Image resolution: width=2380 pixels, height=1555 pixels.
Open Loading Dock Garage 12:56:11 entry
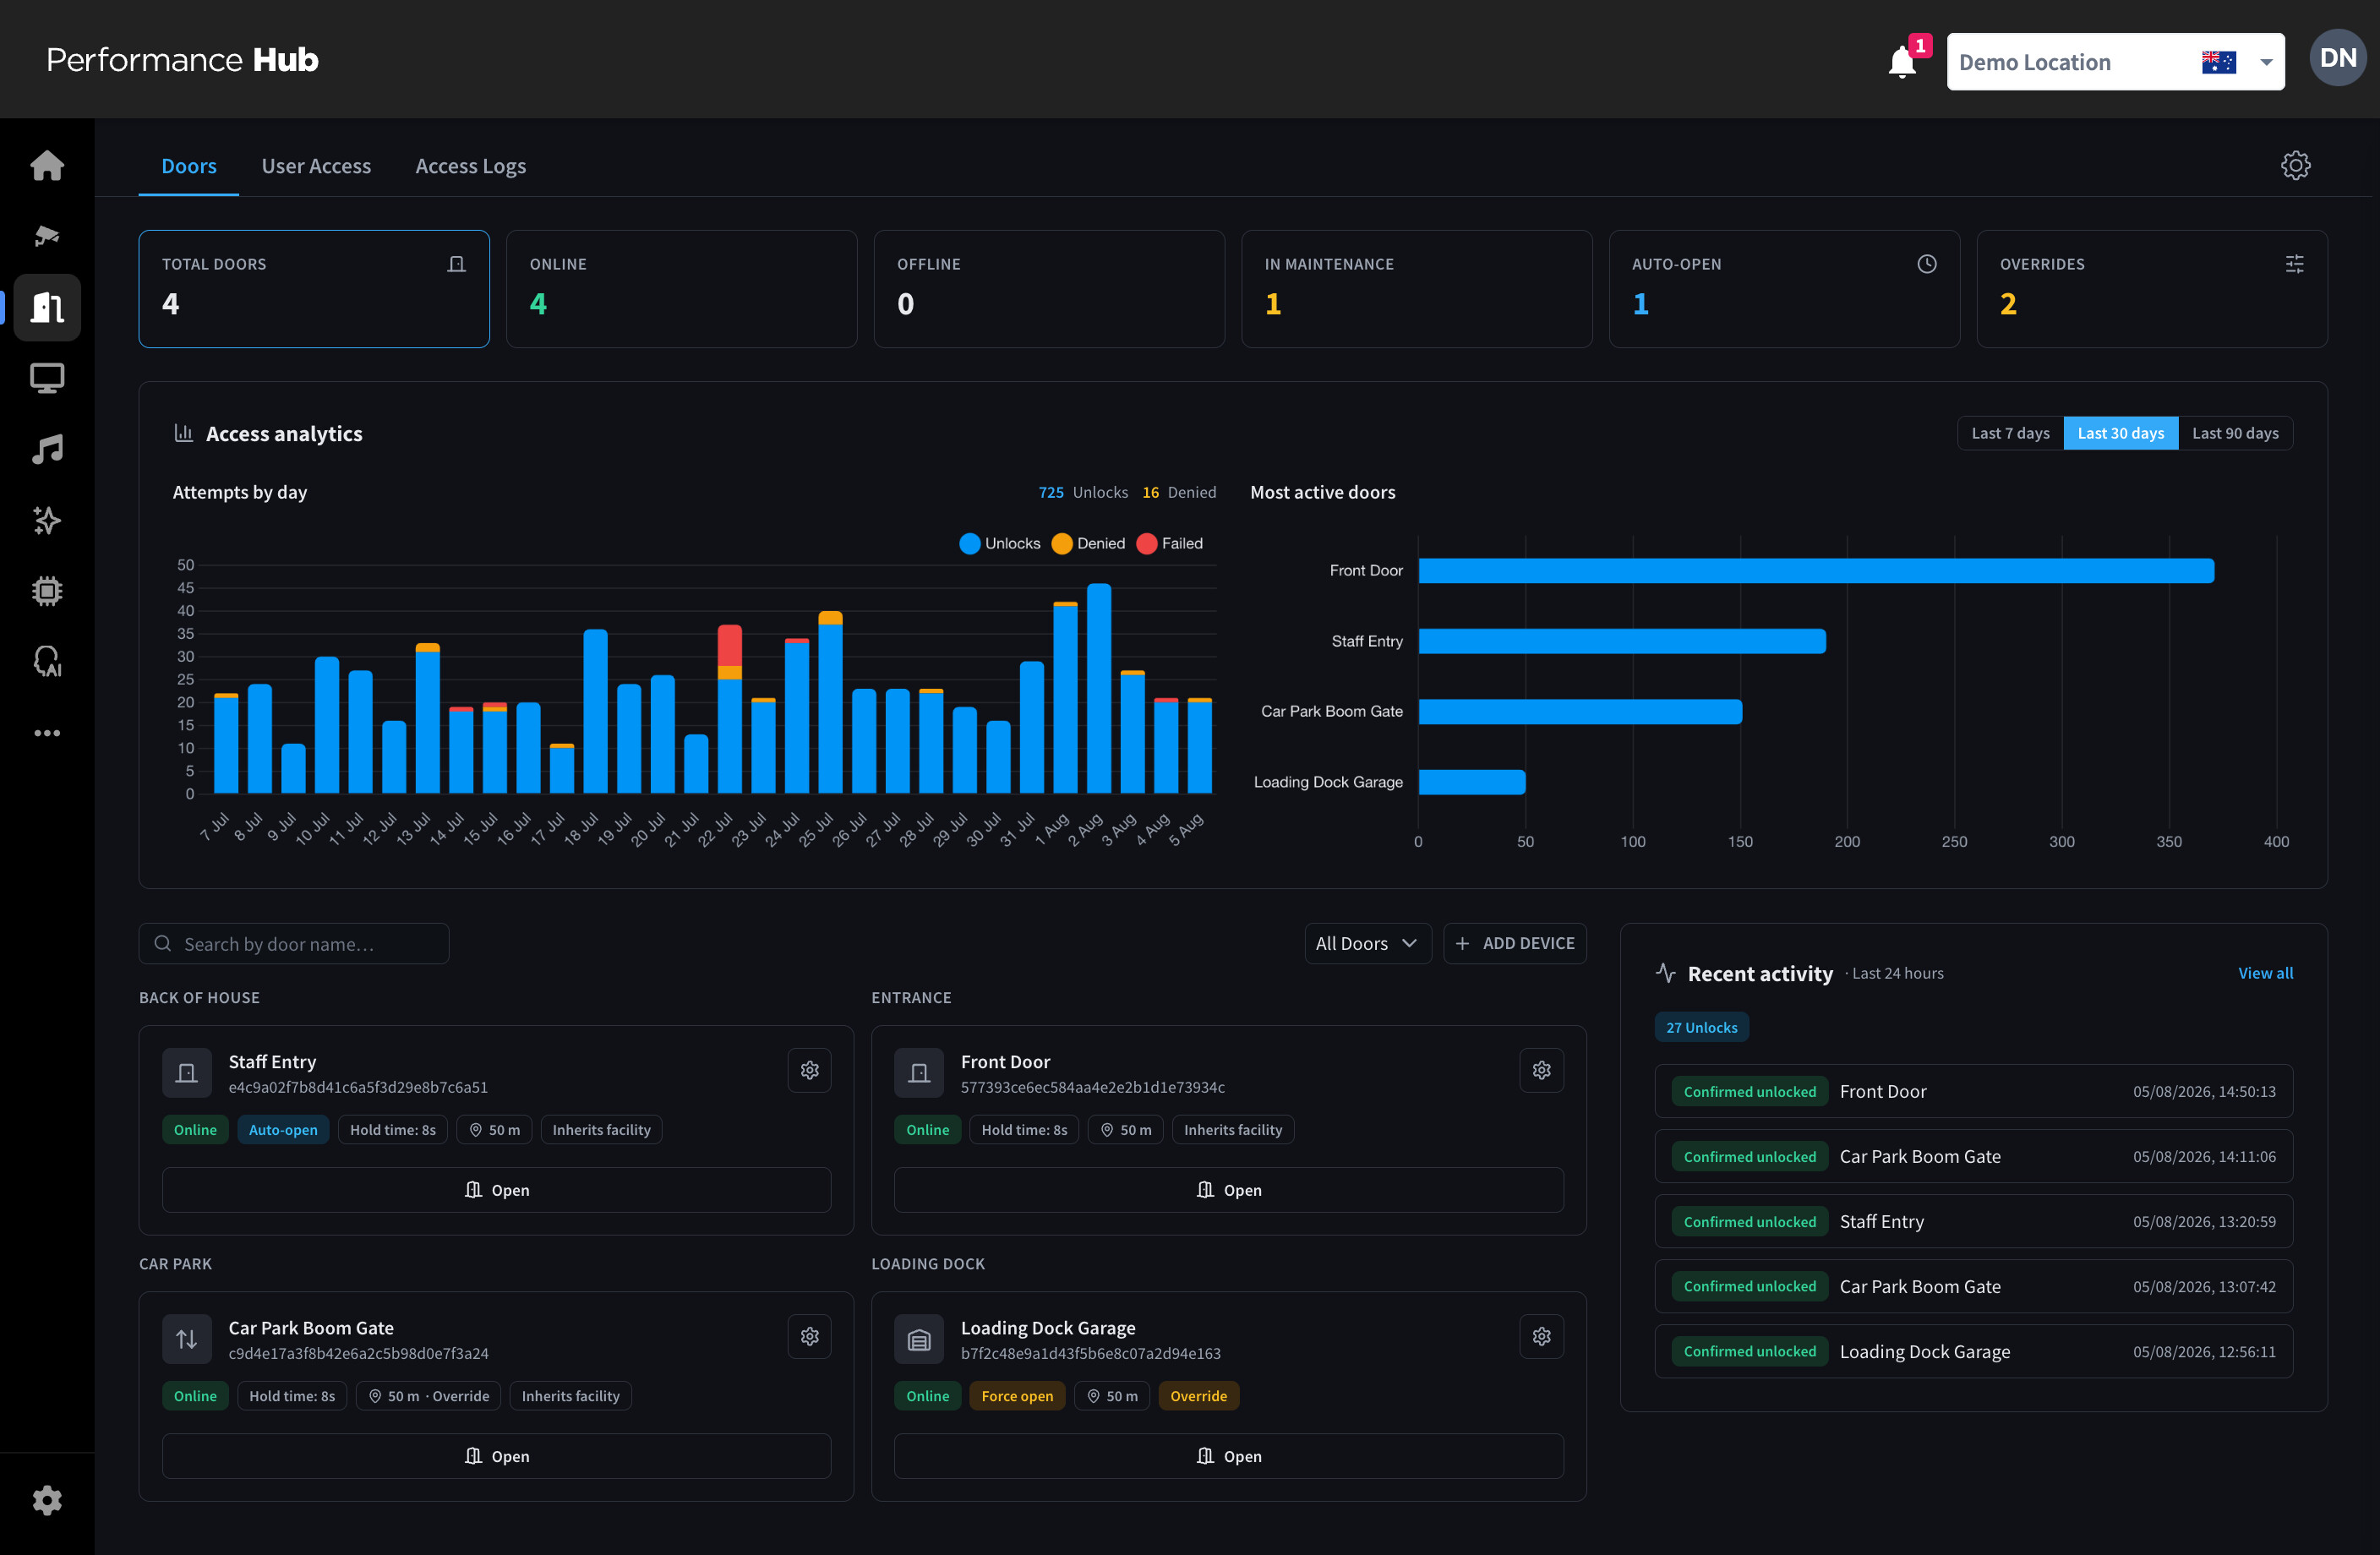pyautogui.click(x=1973, y=1351)
